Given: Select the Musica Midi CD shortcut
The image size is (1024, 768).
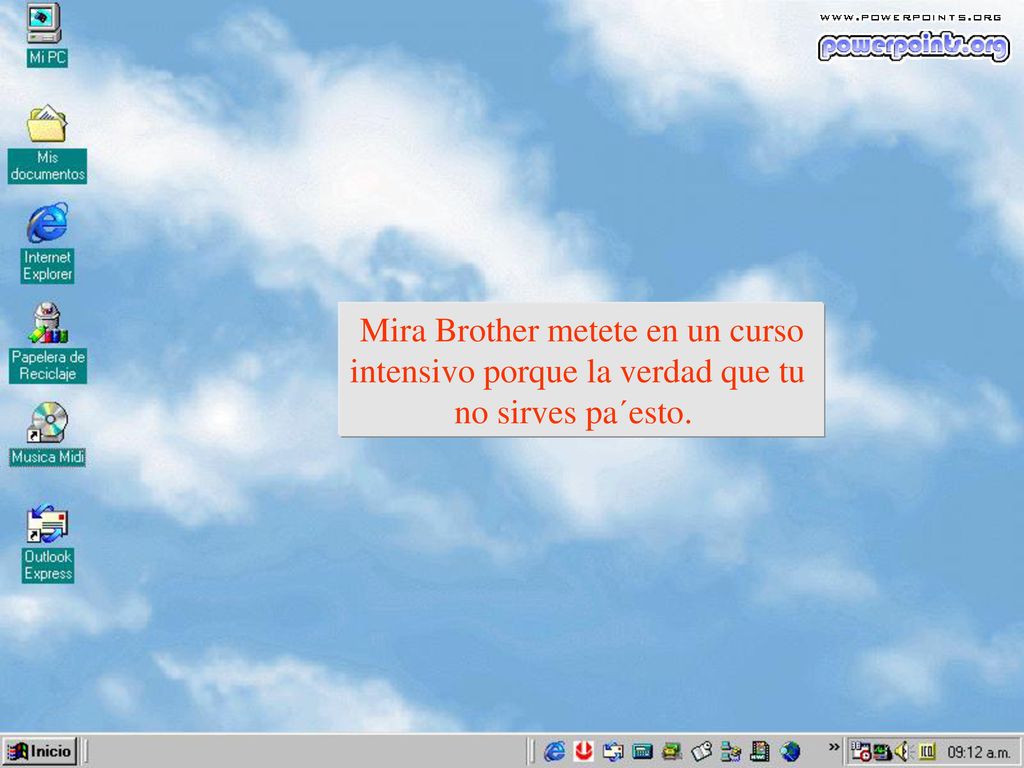Looking at the screenshot, I should (x=47, y=423).
